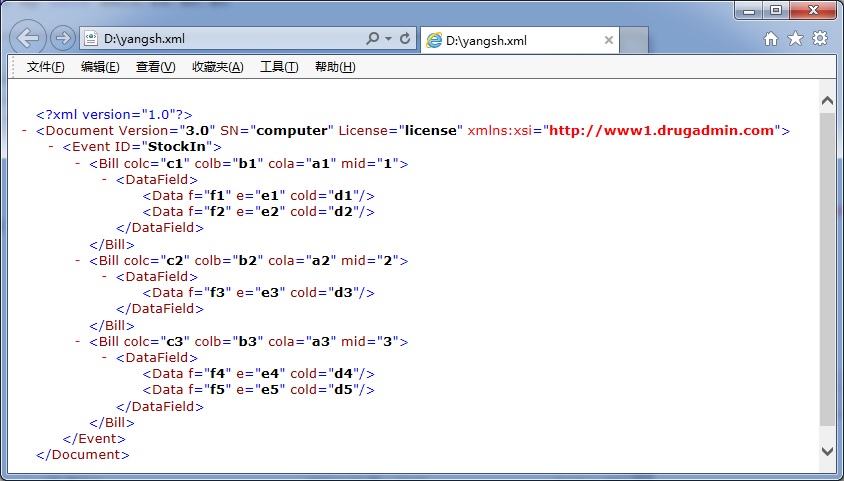Click the http://www1.drugadmin.com namespace value
Image resolution: width=844 pixels, height=481 pixels.
coord(662,131)
